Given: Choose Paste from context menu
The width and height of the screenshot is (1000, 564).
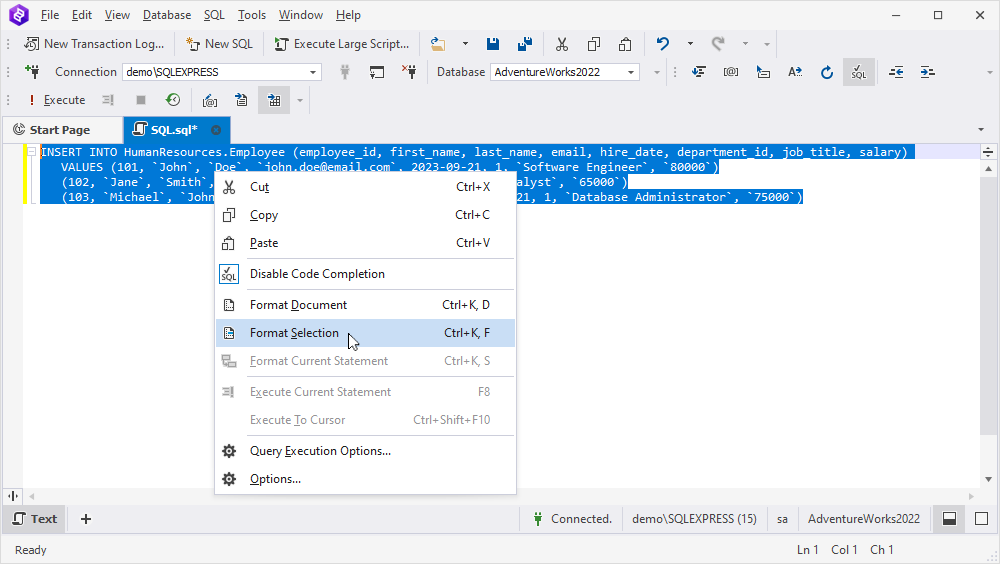Looking at the screenshot, I should [x=365, y=243].
